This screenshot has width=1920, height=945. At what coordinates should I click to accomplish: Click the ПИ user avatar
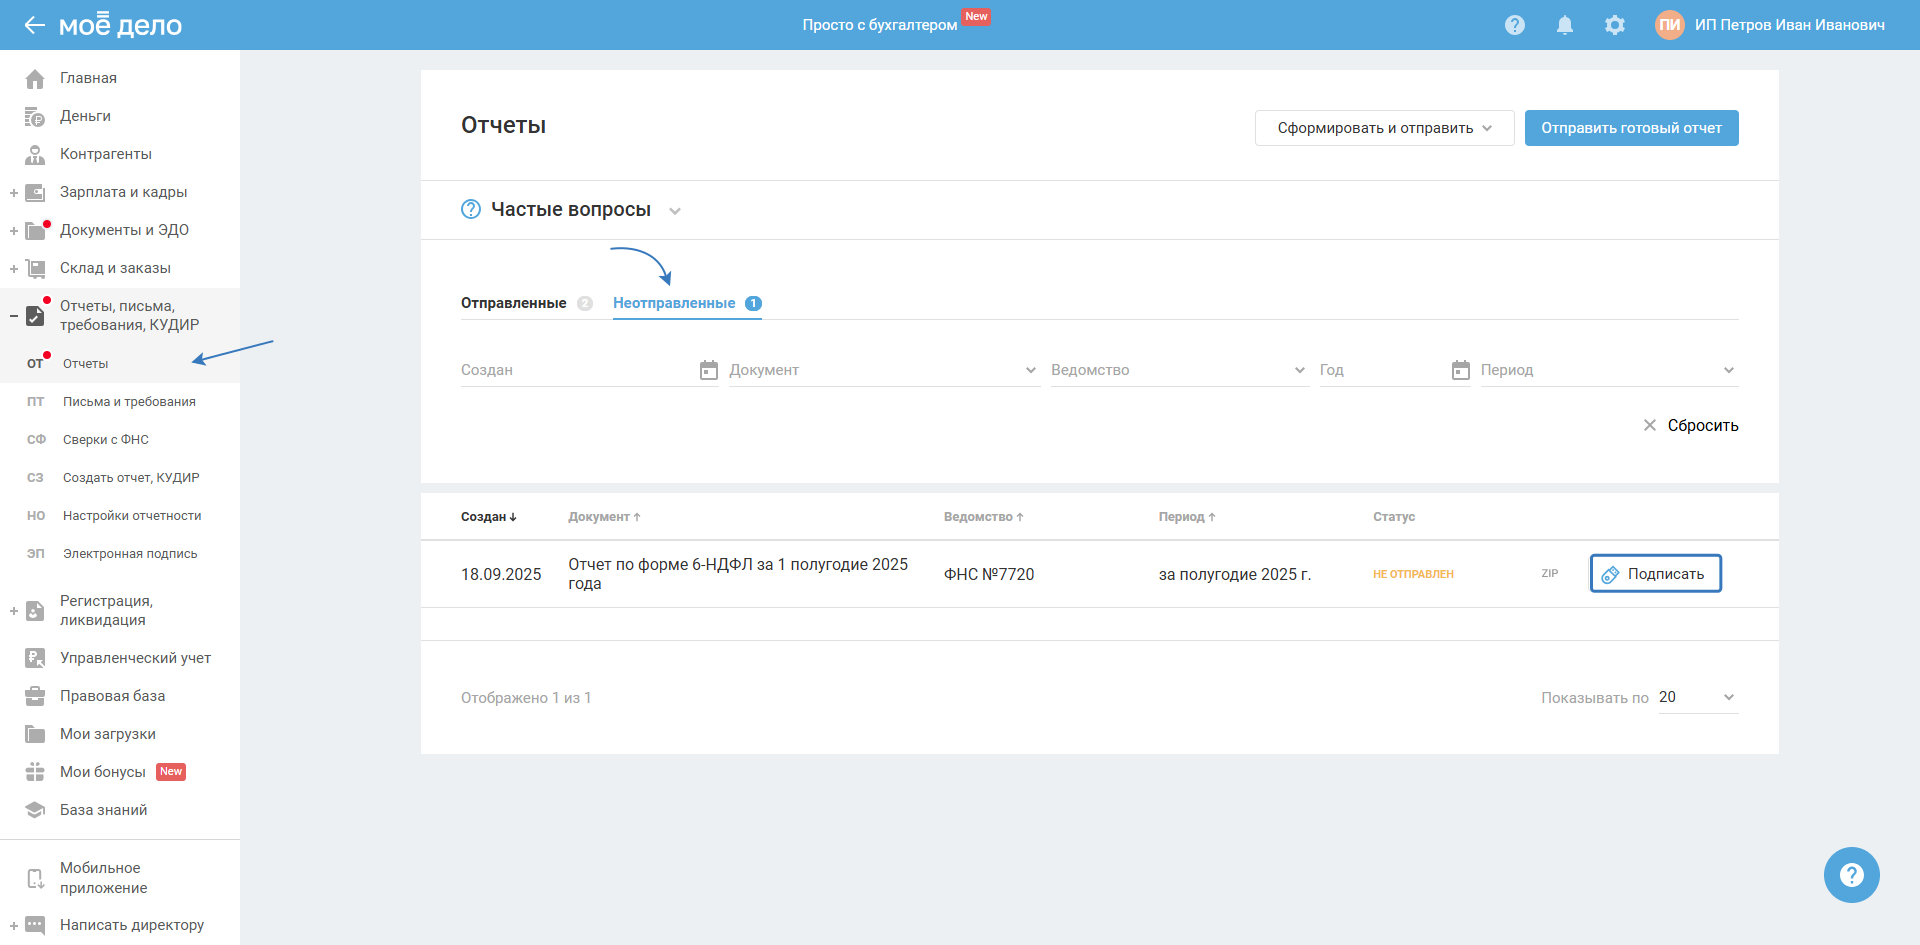pos(1669,25)
